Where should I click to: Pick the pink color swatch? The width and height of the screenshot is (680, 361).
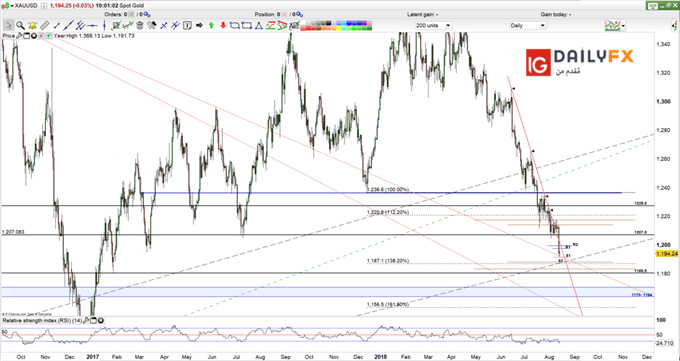(x=369, y=23)
